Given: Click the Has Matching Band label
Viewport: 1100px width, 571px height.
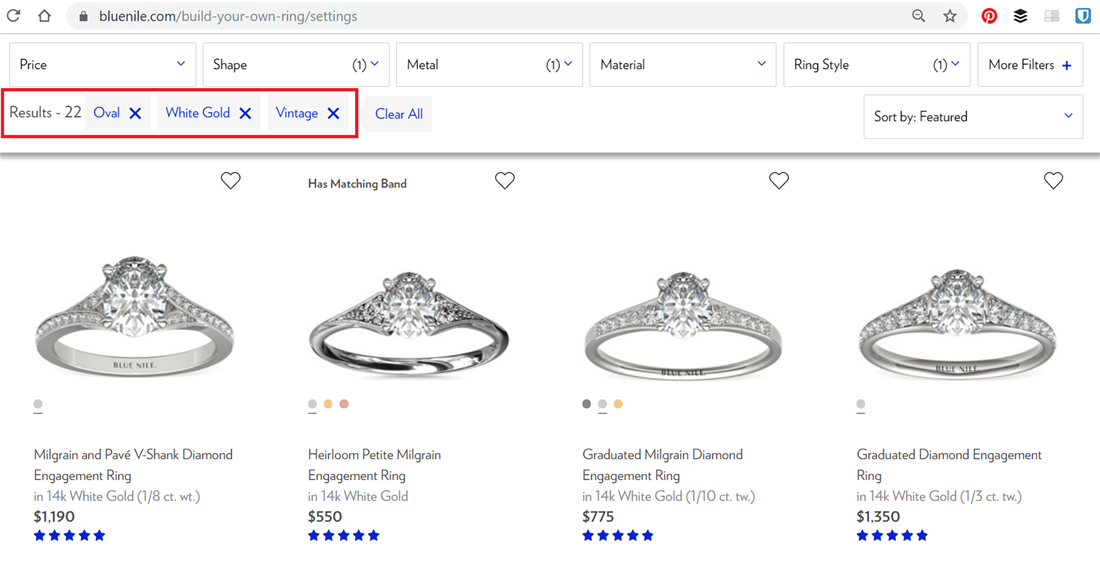Looking at the screenshot, I should (357, 184).
